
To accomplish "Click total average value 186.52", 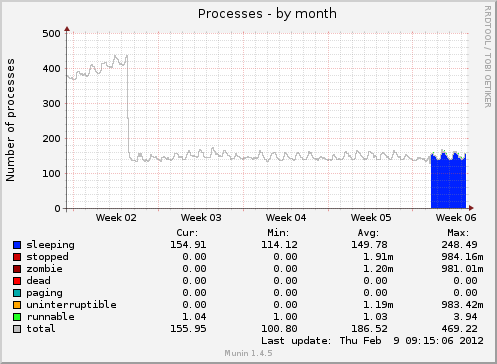I will [369, 329].
